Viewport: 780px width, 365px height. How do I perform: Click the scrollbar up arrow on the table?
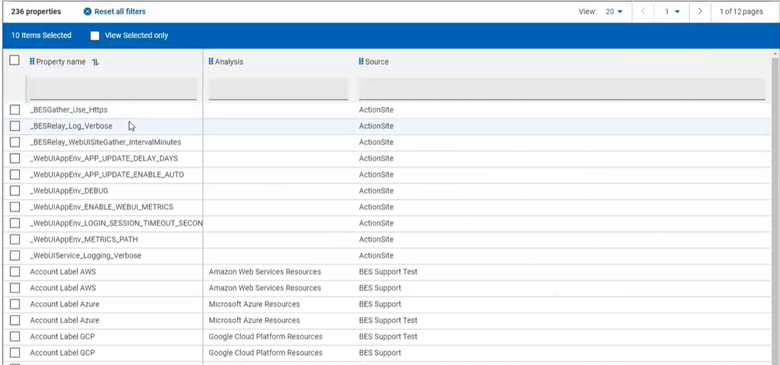775,54
